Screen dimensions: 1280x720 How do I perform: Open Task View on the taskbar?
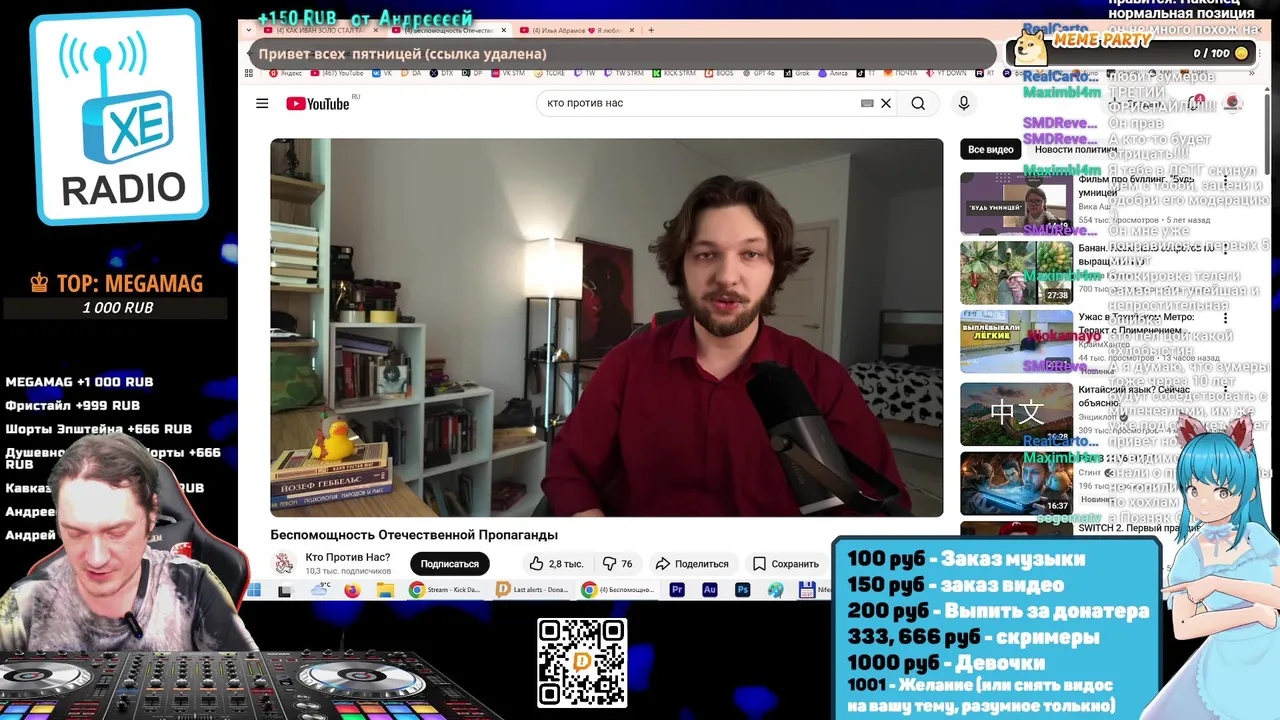point(285,591)
